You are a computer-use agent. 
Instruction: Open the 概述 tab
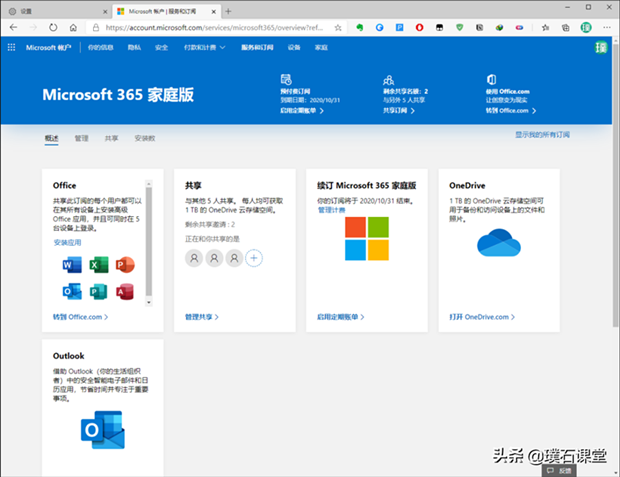pos(51,138)
